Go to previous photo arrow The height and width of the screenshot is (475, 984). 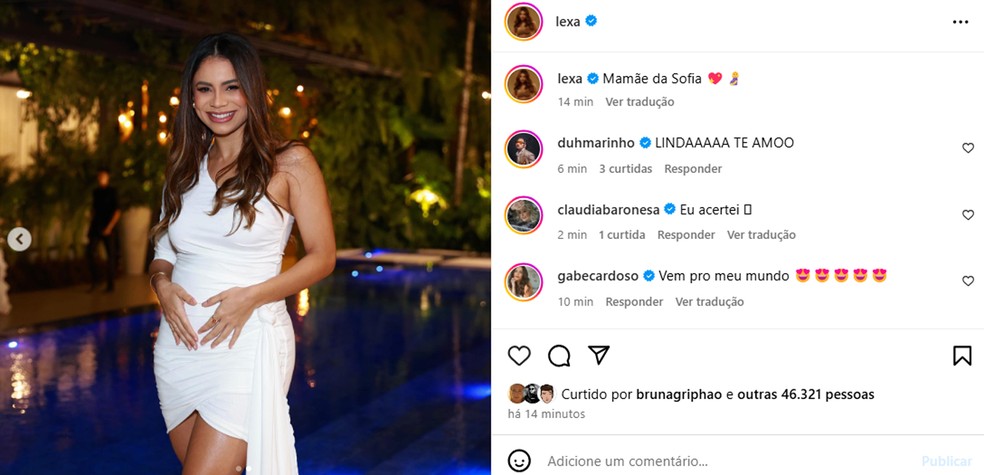pyautogui.click(x=20, y=239)
